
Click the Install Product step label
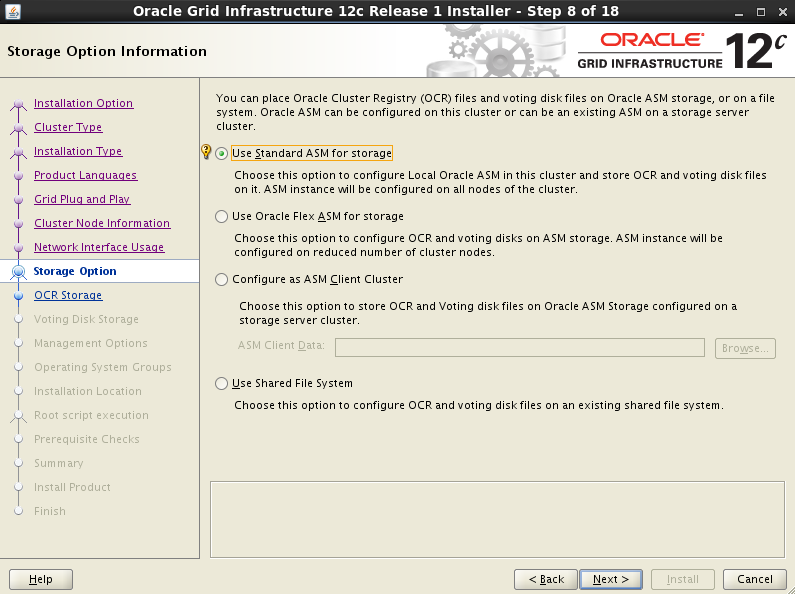tap(72, 487)
